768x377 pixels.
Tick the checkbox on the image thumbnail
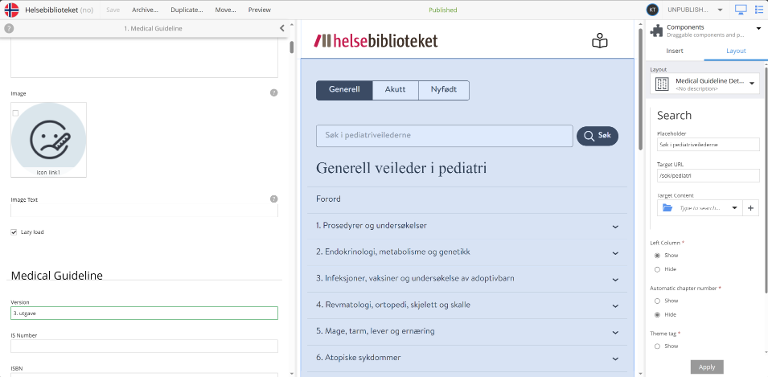pos(15,113)
